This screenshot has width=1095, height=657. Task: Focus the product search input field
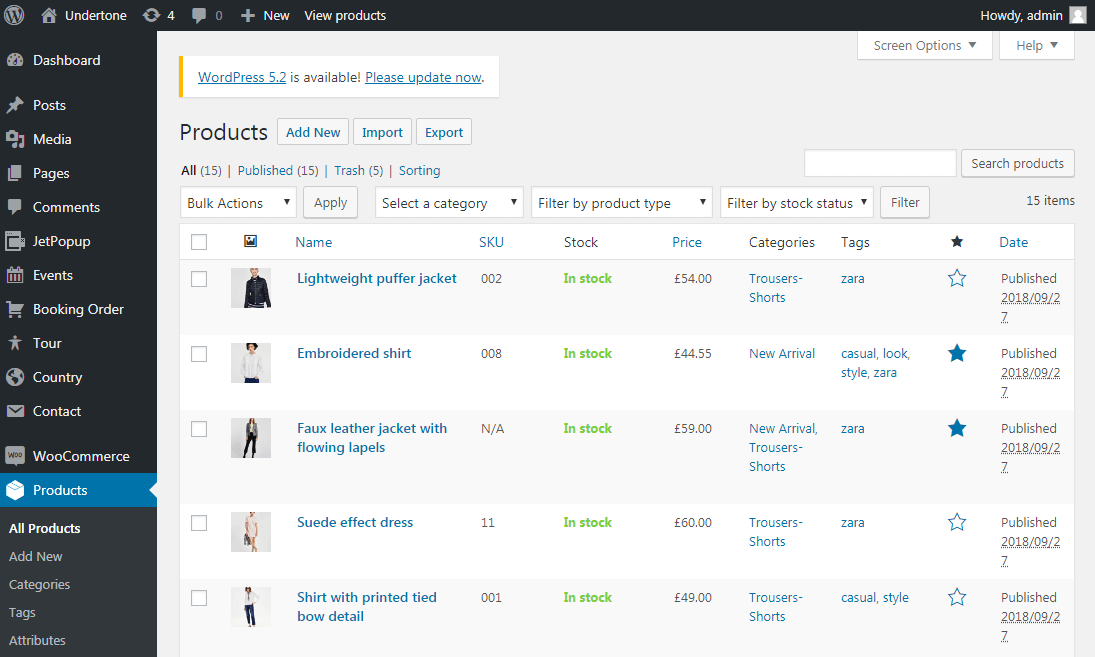click(880, 163)
